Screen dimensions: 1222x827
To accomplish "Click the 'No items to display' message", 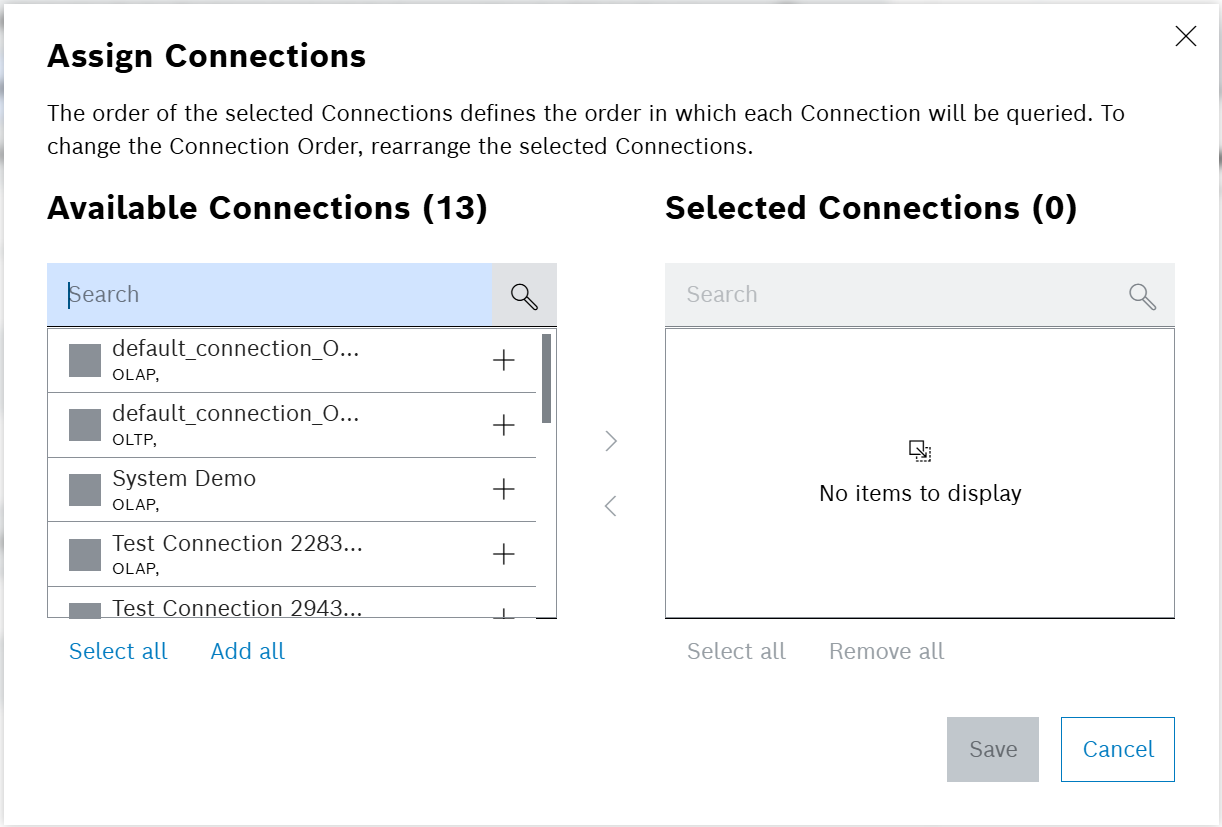I will pyautogui.click(x=920, y=493).
